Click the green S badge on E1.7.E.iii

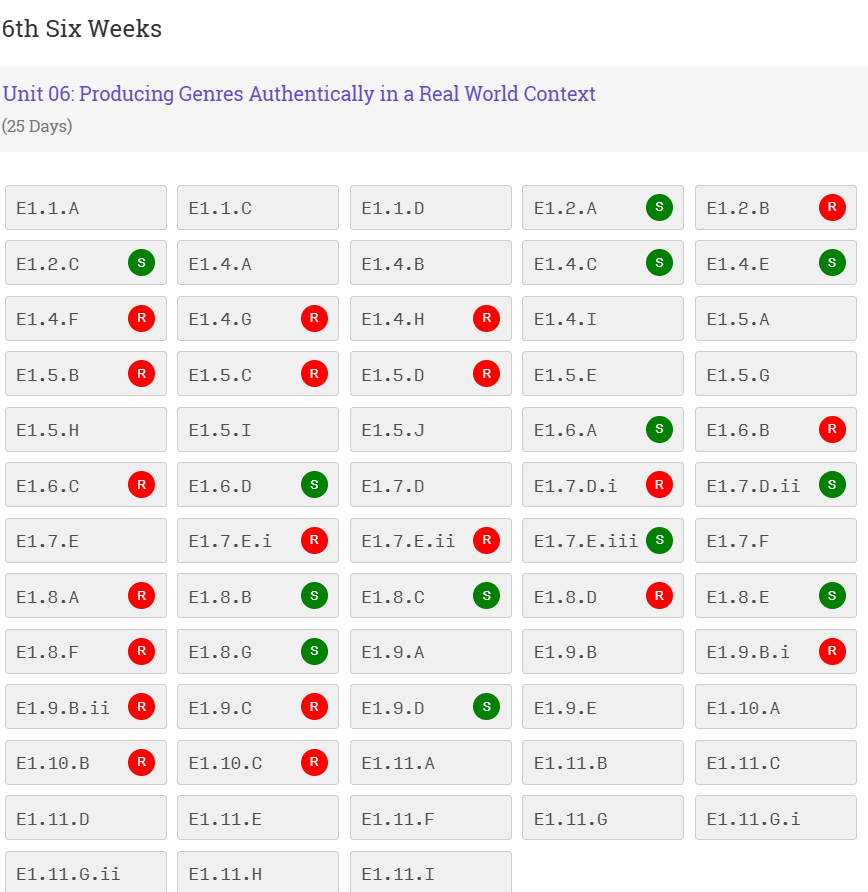[659, 540]
